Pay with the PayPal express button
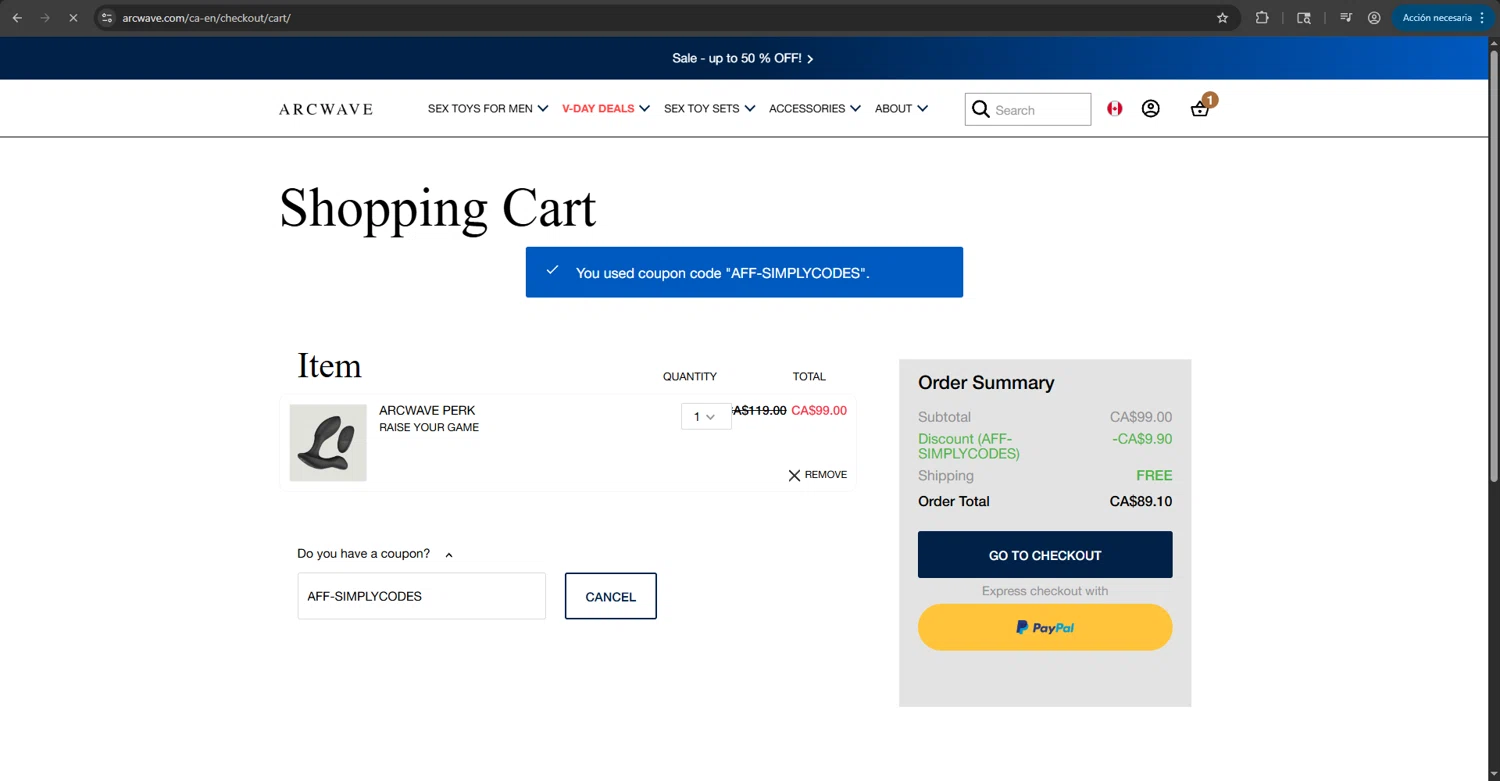1500x781 pixels. (x=1045, y=627)
